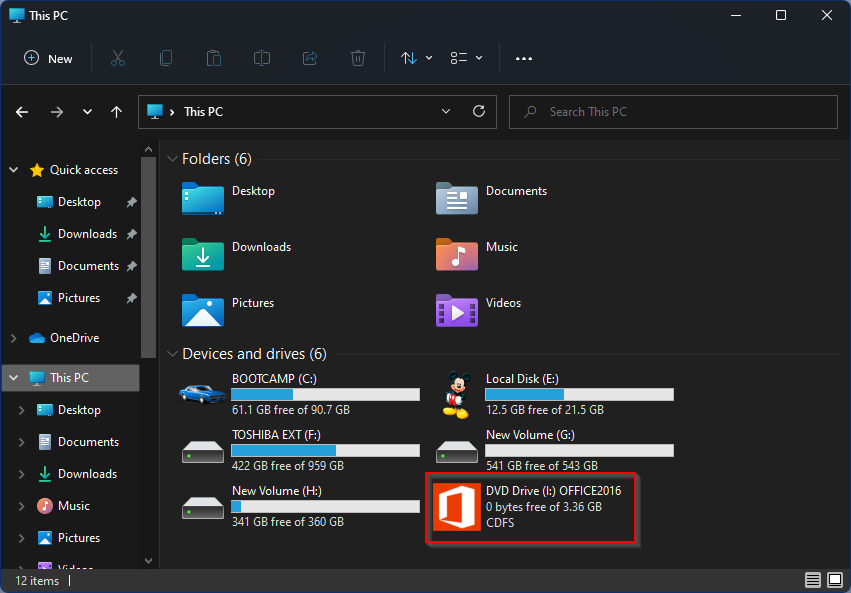Click the Search This PC field
Screen dimensions: 851x593
(672, 112)
